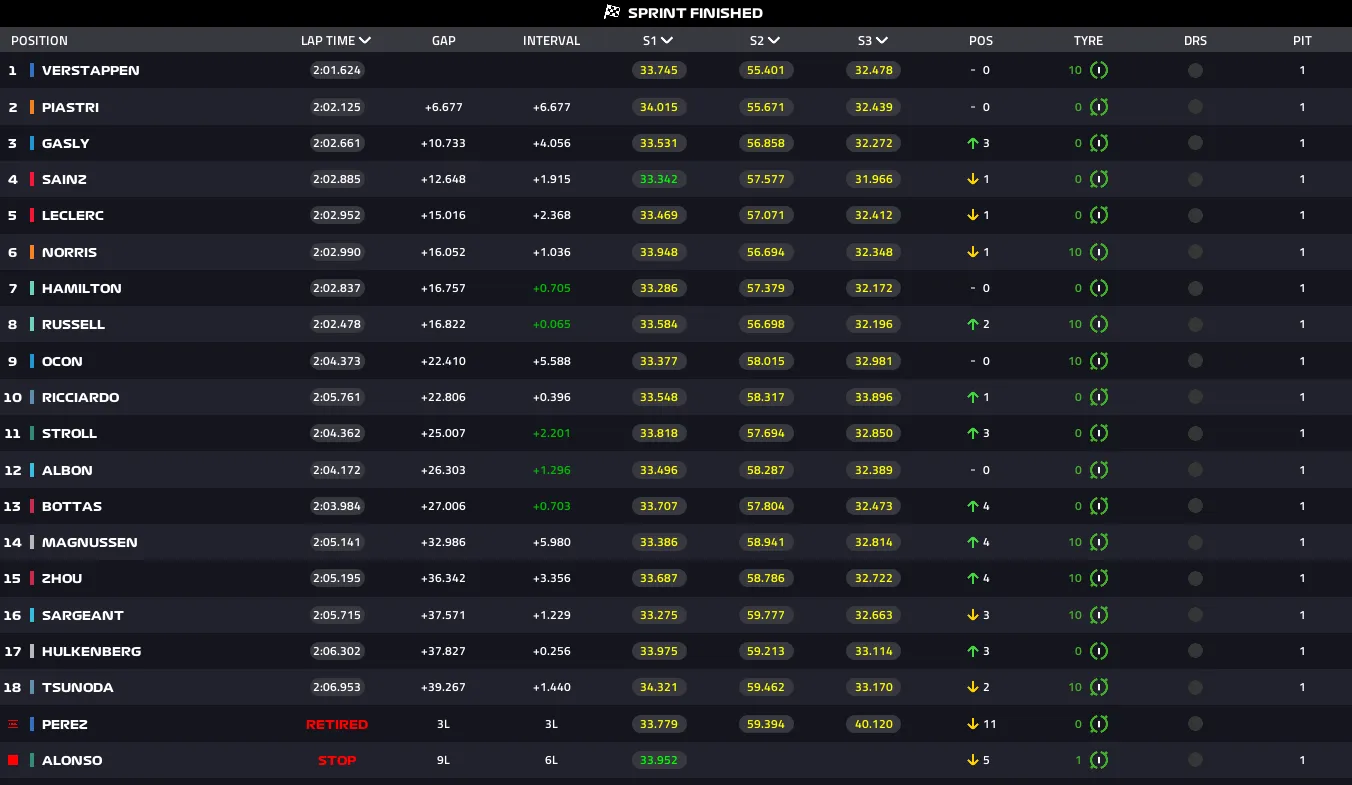
Task: Click Russell's tyre icon
Action: coord(1099,324)
